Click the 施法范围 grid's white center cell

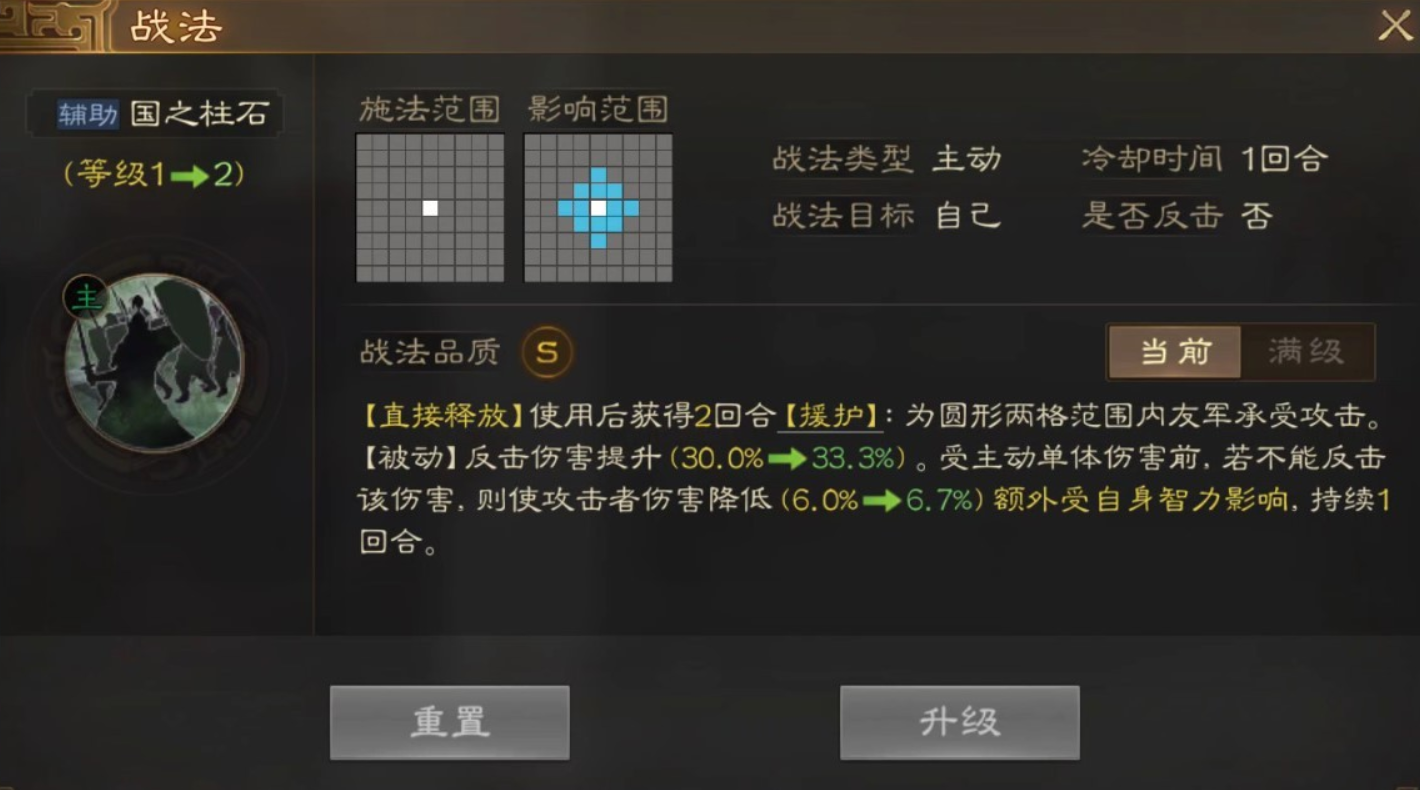pos(430,208)
